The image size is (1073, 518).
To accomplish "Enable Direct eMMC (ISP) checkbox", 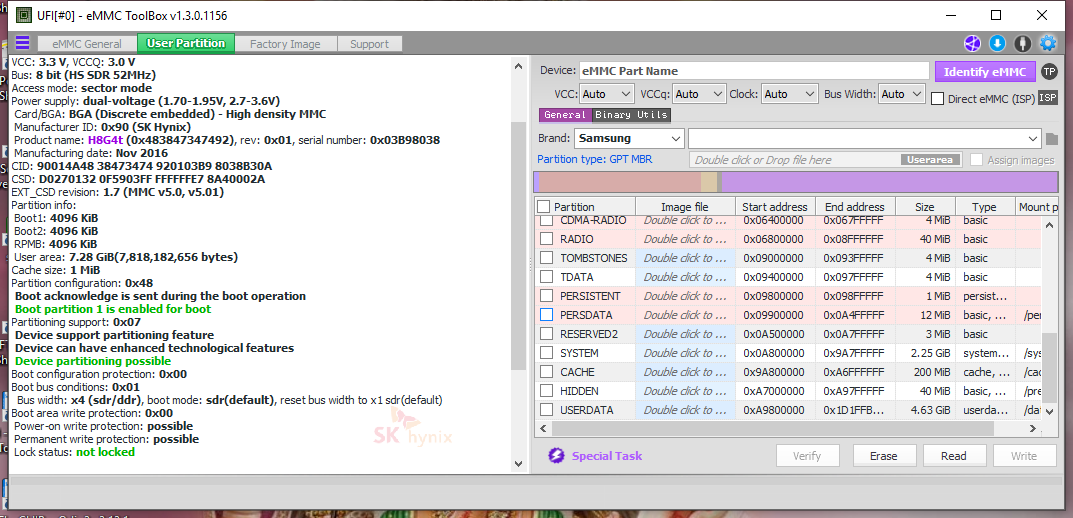I will point(938,99).
